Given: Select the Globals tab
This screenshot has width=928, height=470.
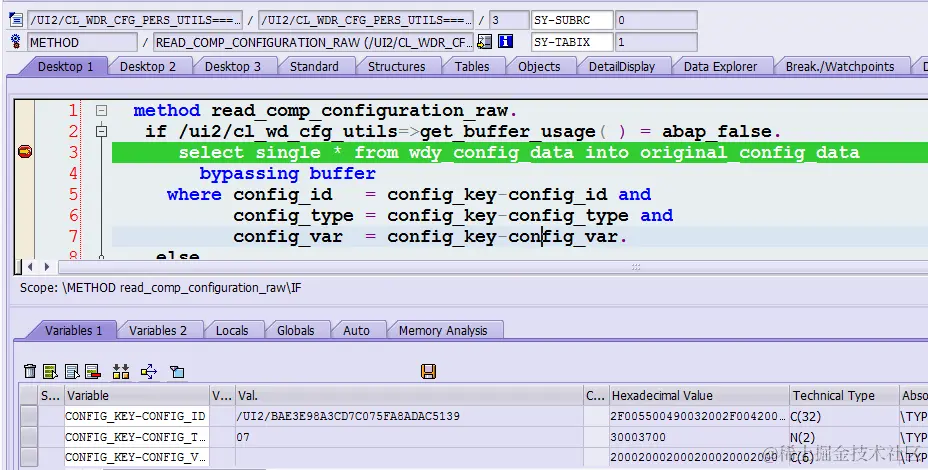Looking at the screenshot, I should pyautogui.click(x=295, y=330).
